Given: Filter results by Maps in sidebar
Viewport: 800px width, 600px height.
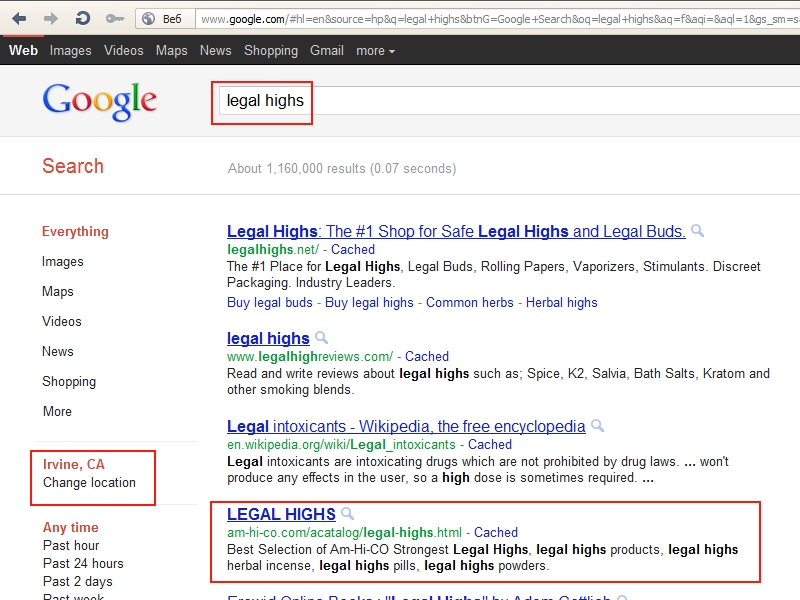Looking at the screenshot, I should tap(58, 291).
